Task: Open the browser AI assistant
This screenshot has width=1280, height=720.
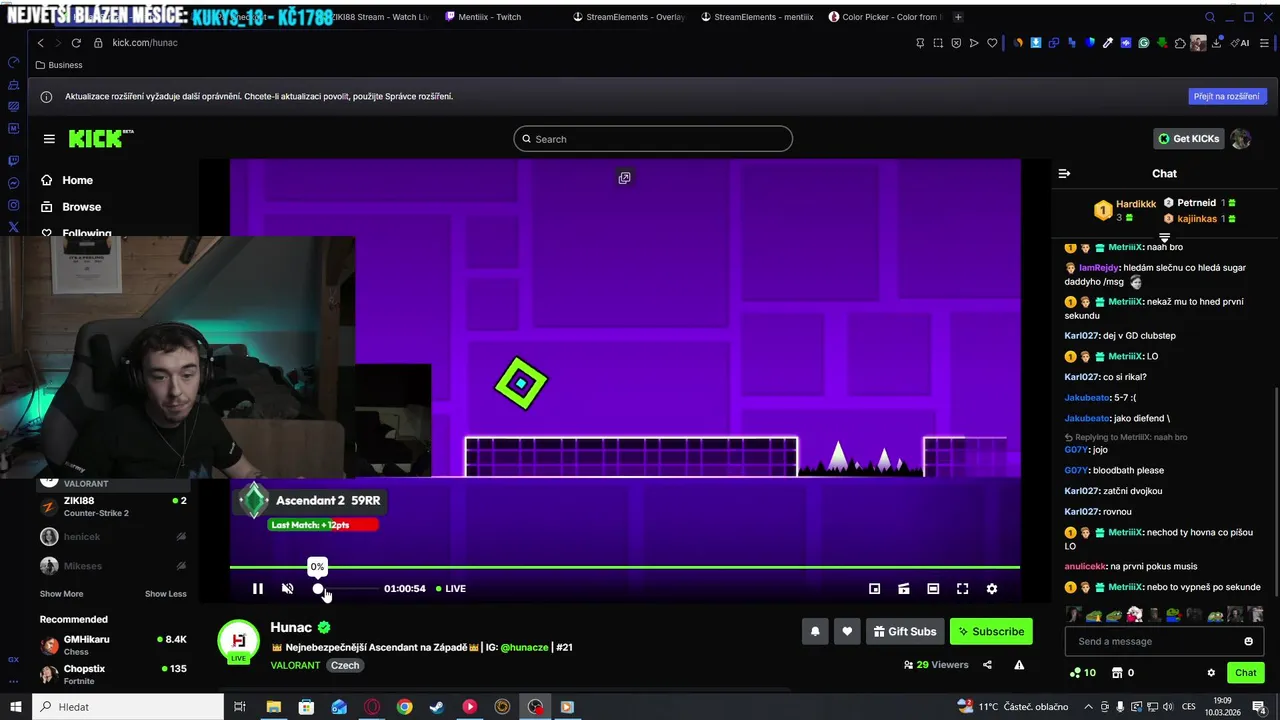Action: [1240, 43]
